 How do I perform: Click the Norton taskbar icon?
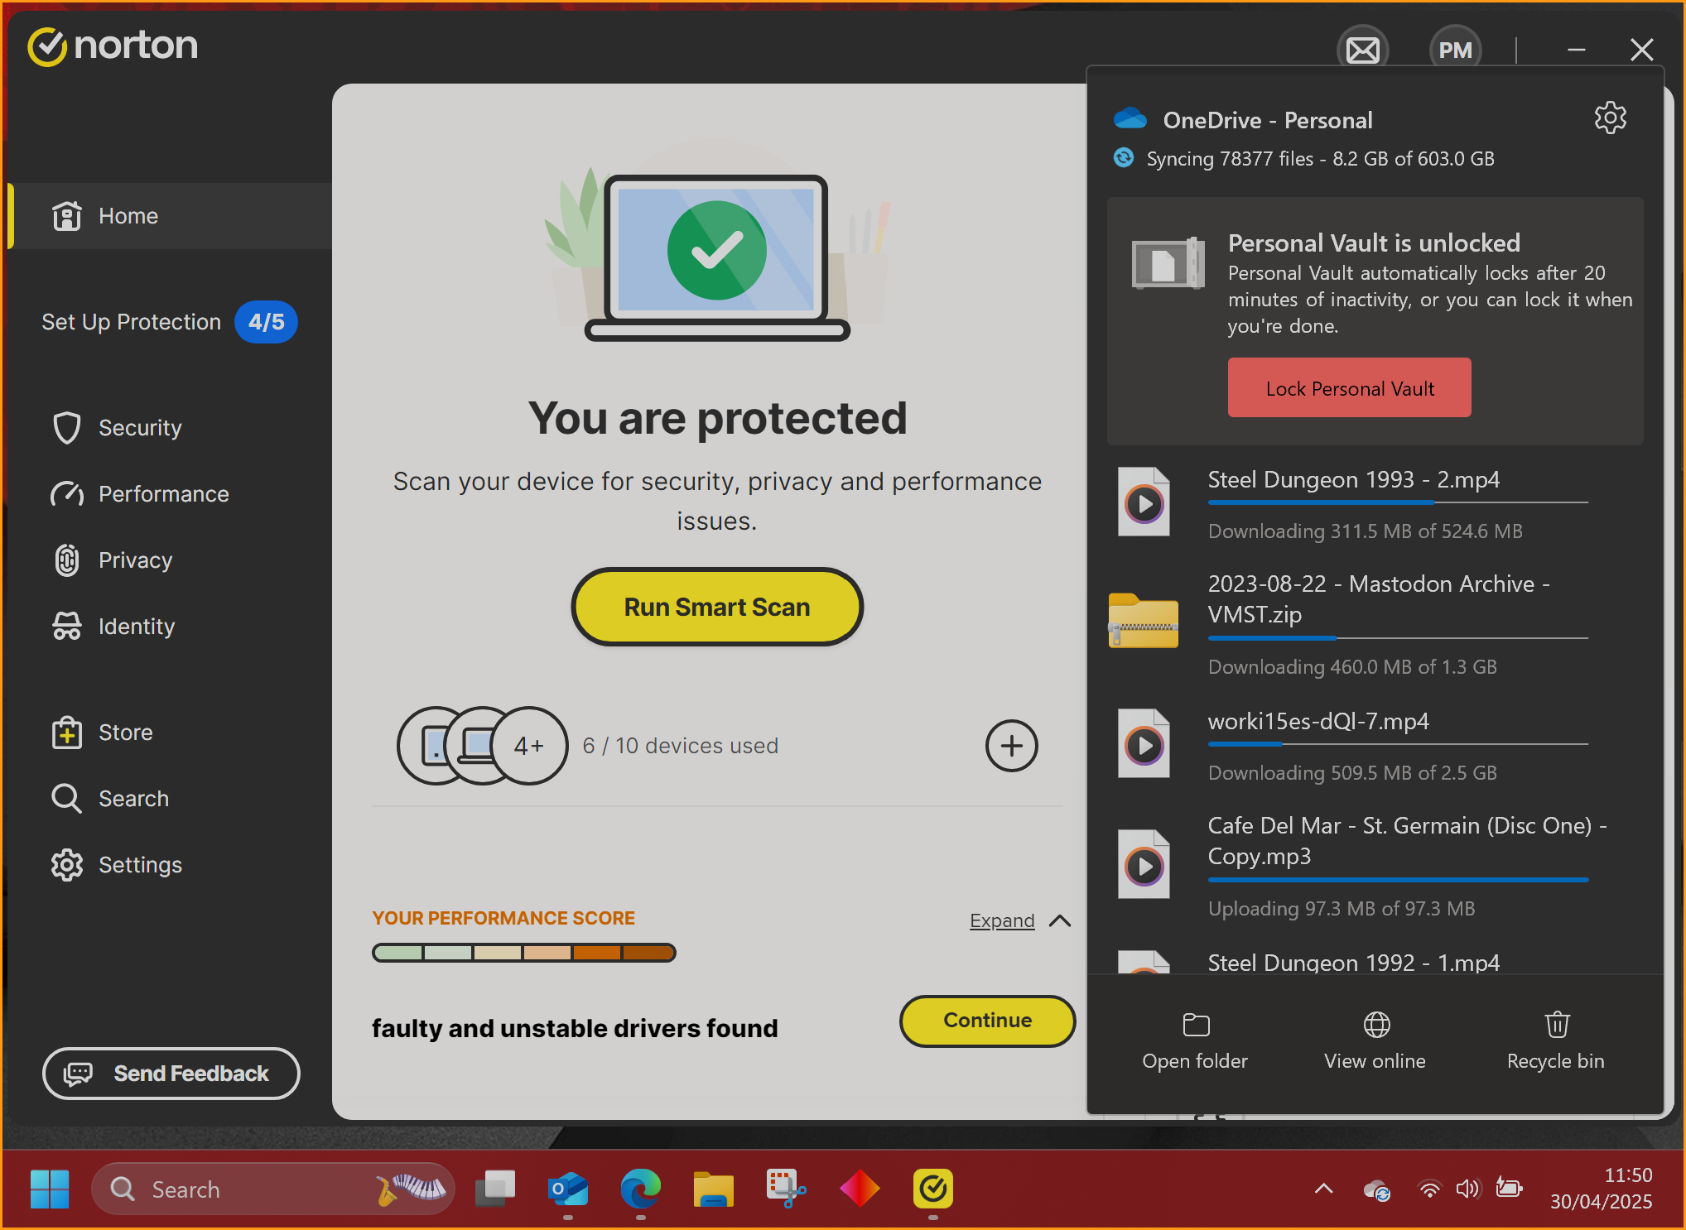933,1189
